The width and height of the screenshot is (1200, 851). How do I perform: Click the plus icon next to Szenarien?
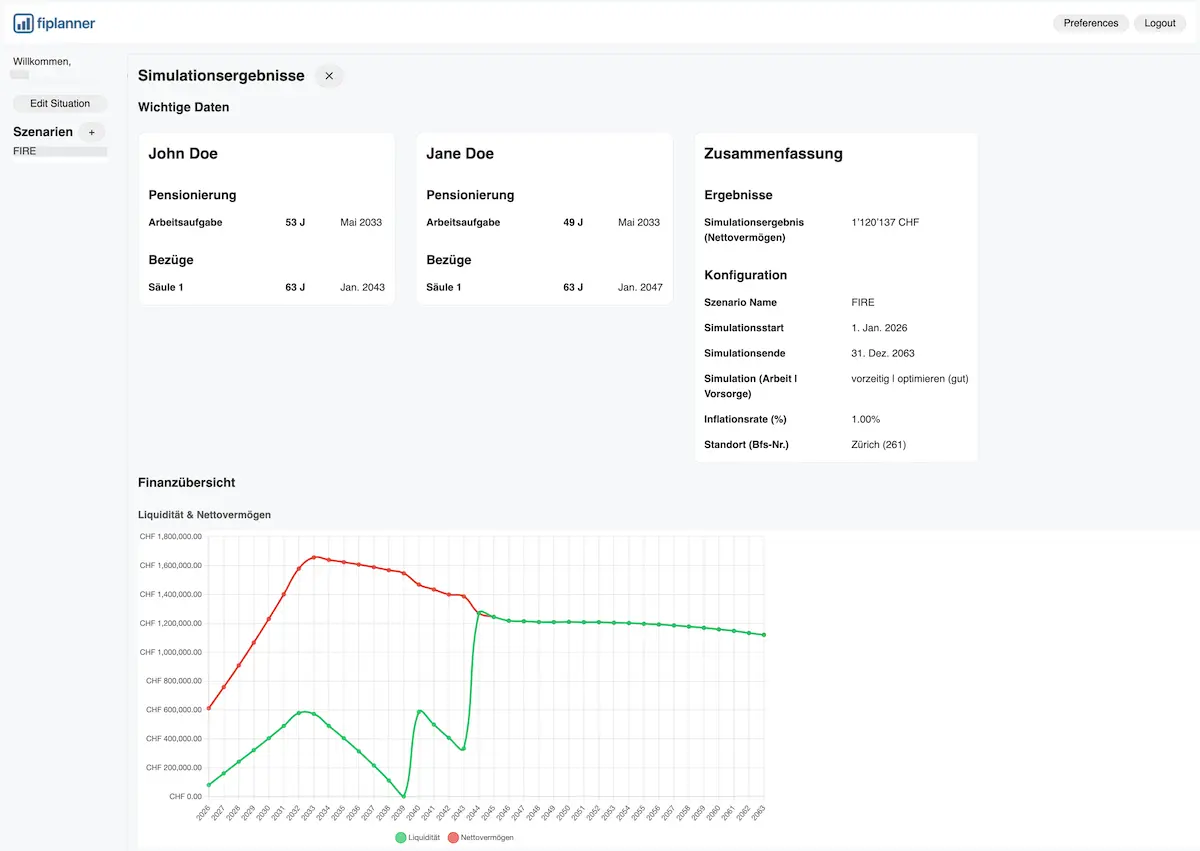pos(90,131)
